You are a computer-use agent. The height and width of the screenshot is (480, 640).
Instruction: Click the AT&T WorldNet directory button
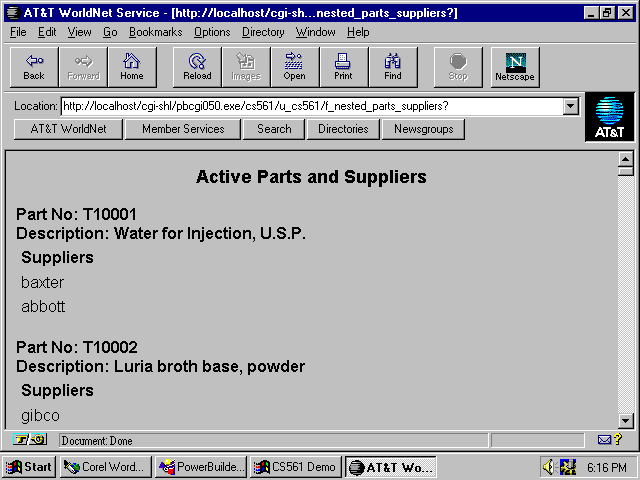pos(68,129)
